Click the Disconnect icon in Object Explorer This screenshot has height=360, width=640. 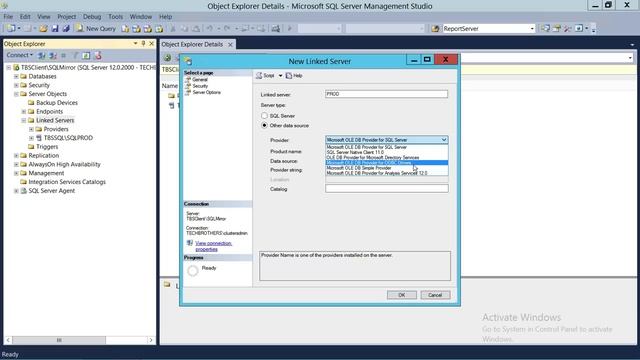[53, 56]
